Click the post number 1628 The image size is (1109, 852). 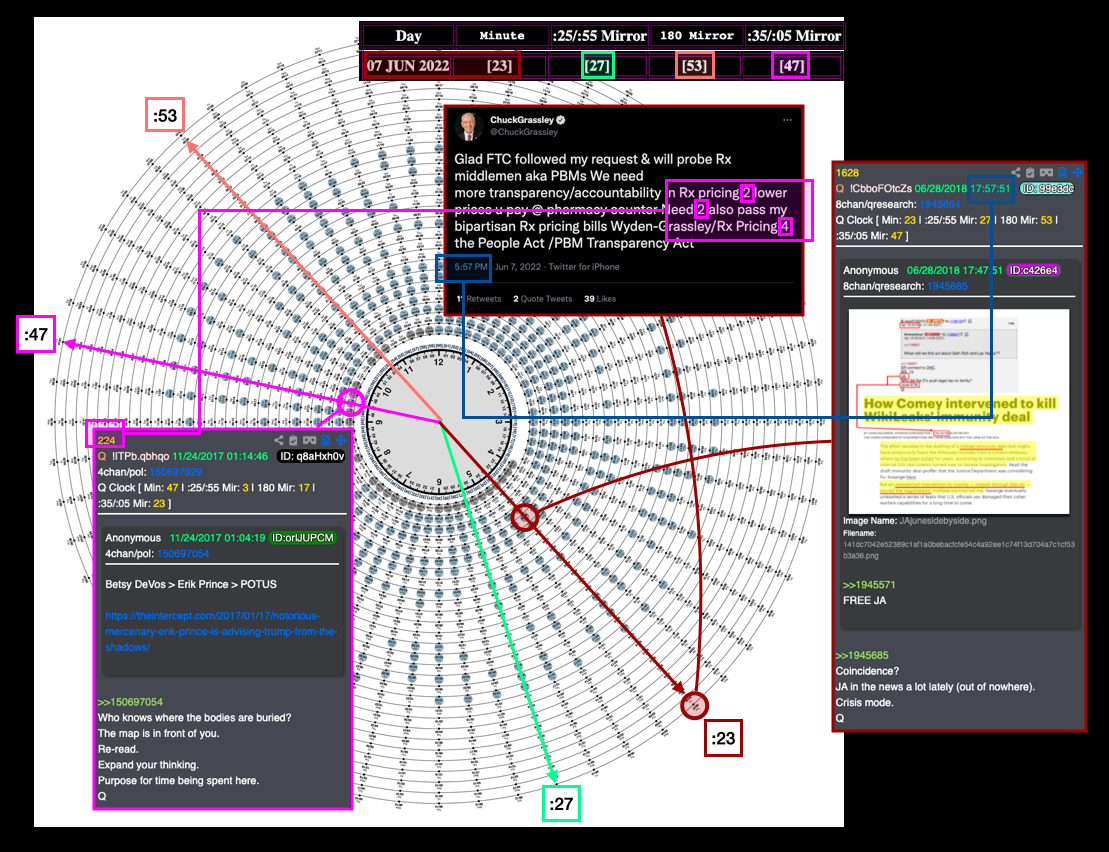(847, 173)
